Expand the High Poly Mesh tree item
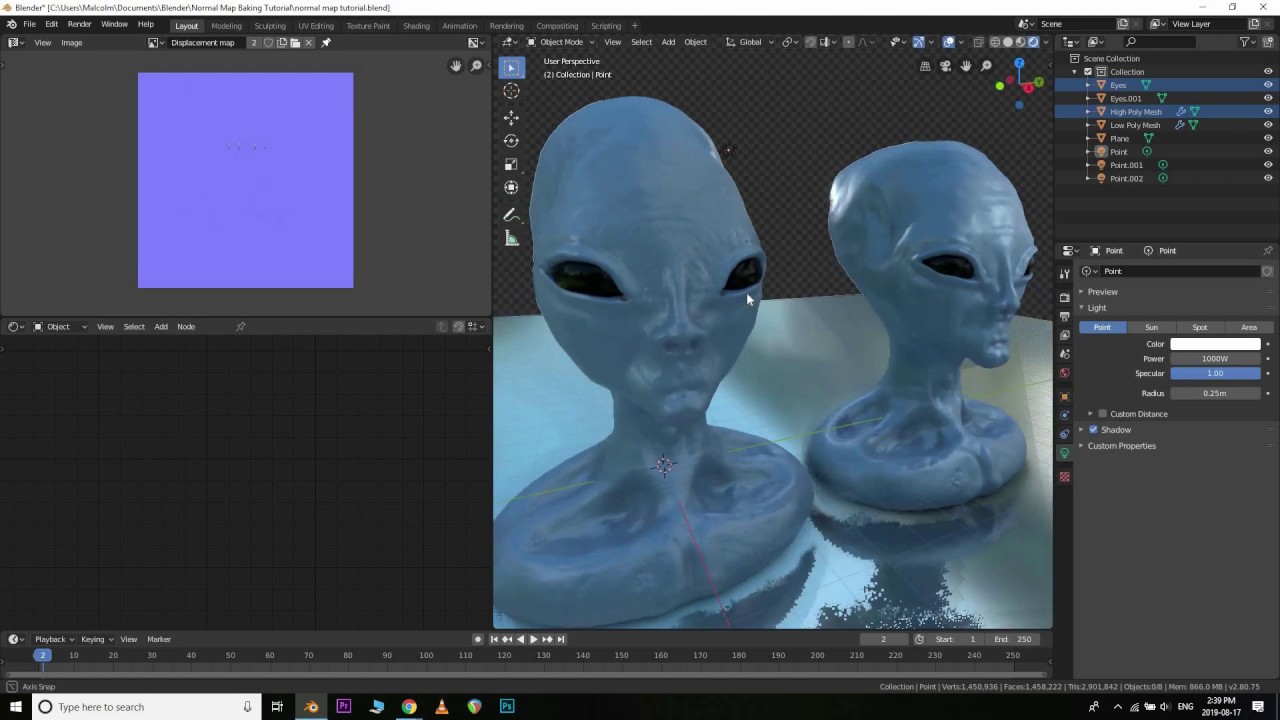1280x720 pixels. 1088,112
